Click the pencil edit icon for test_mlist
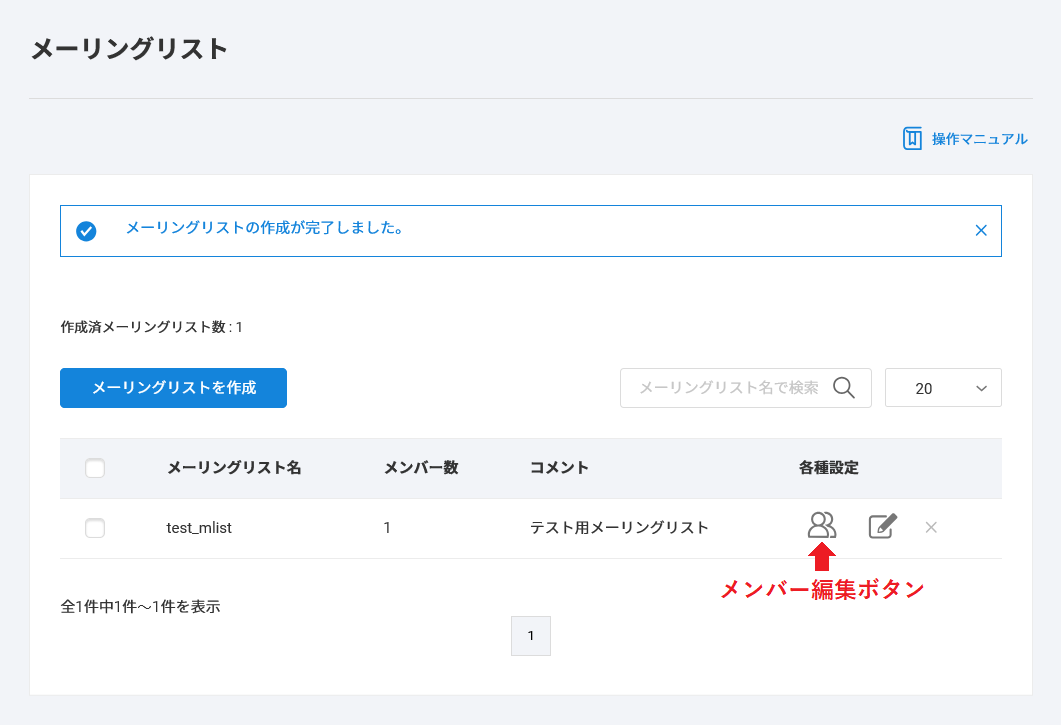The image size is (1061, 725). click(882, 526)
